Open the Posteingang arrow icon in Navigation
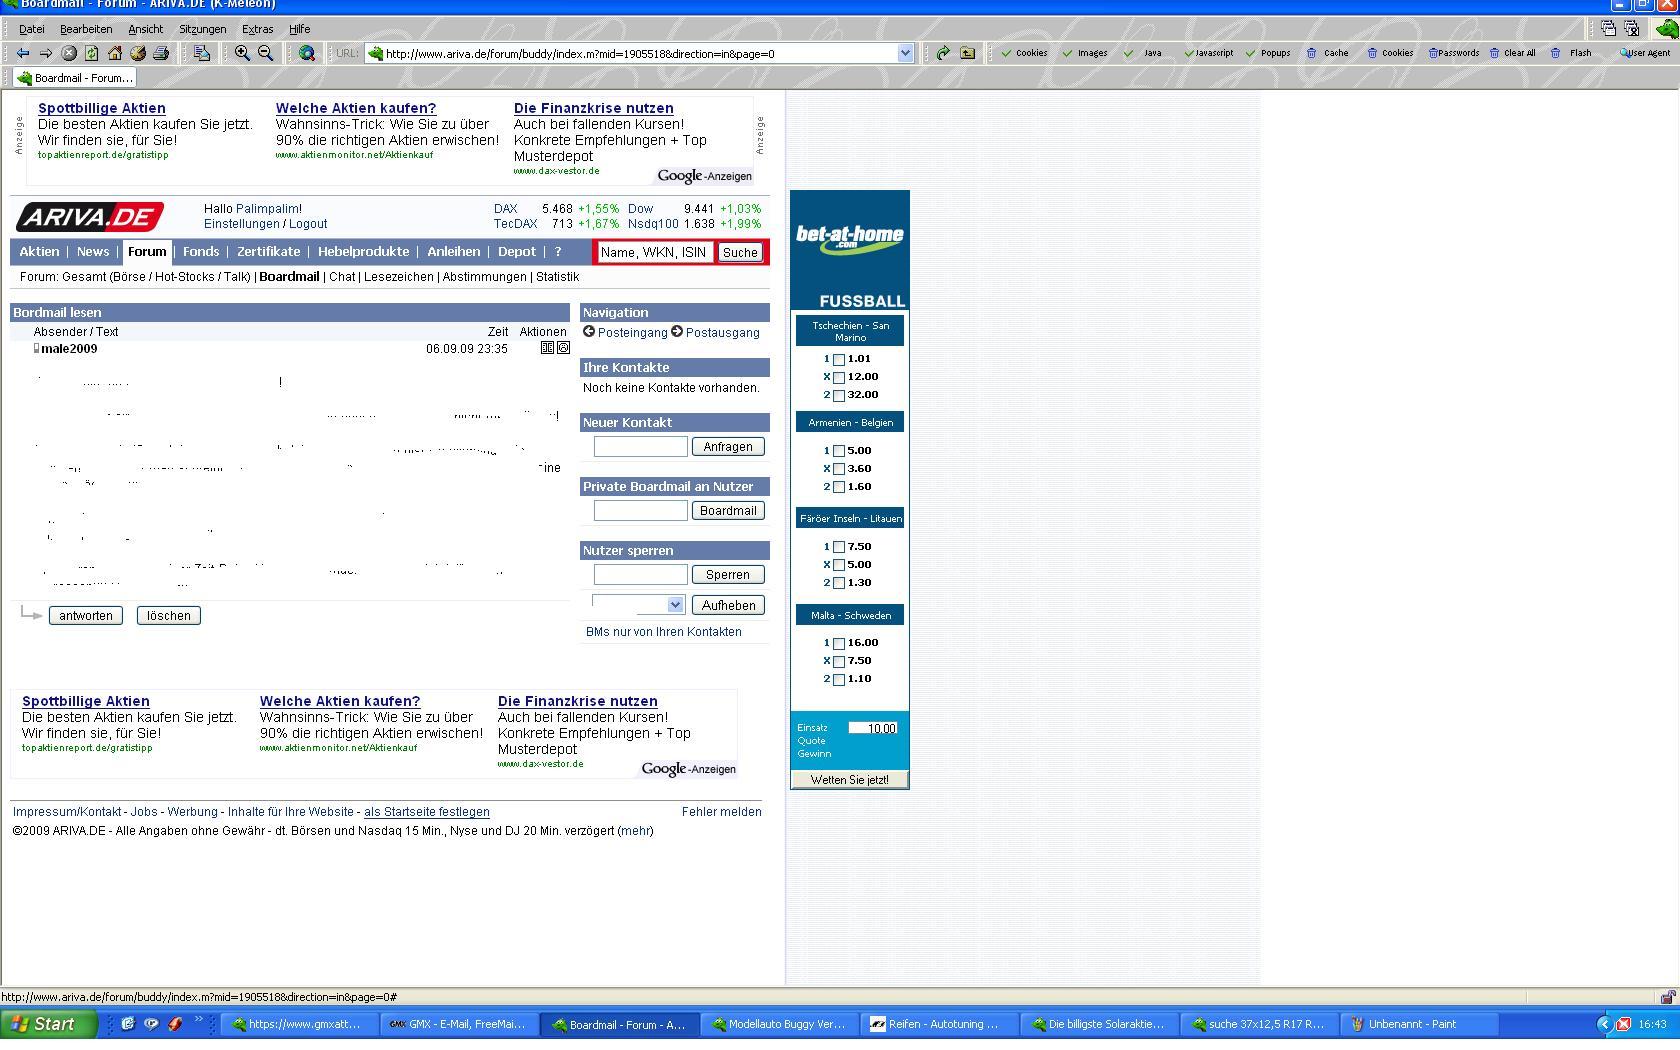 click(589, 332)
